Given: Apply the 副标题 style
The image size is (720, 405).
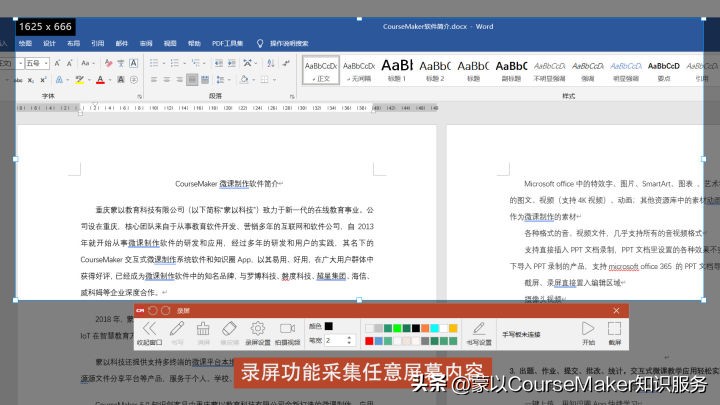Looking at the screenshot, I should point(511,70).
